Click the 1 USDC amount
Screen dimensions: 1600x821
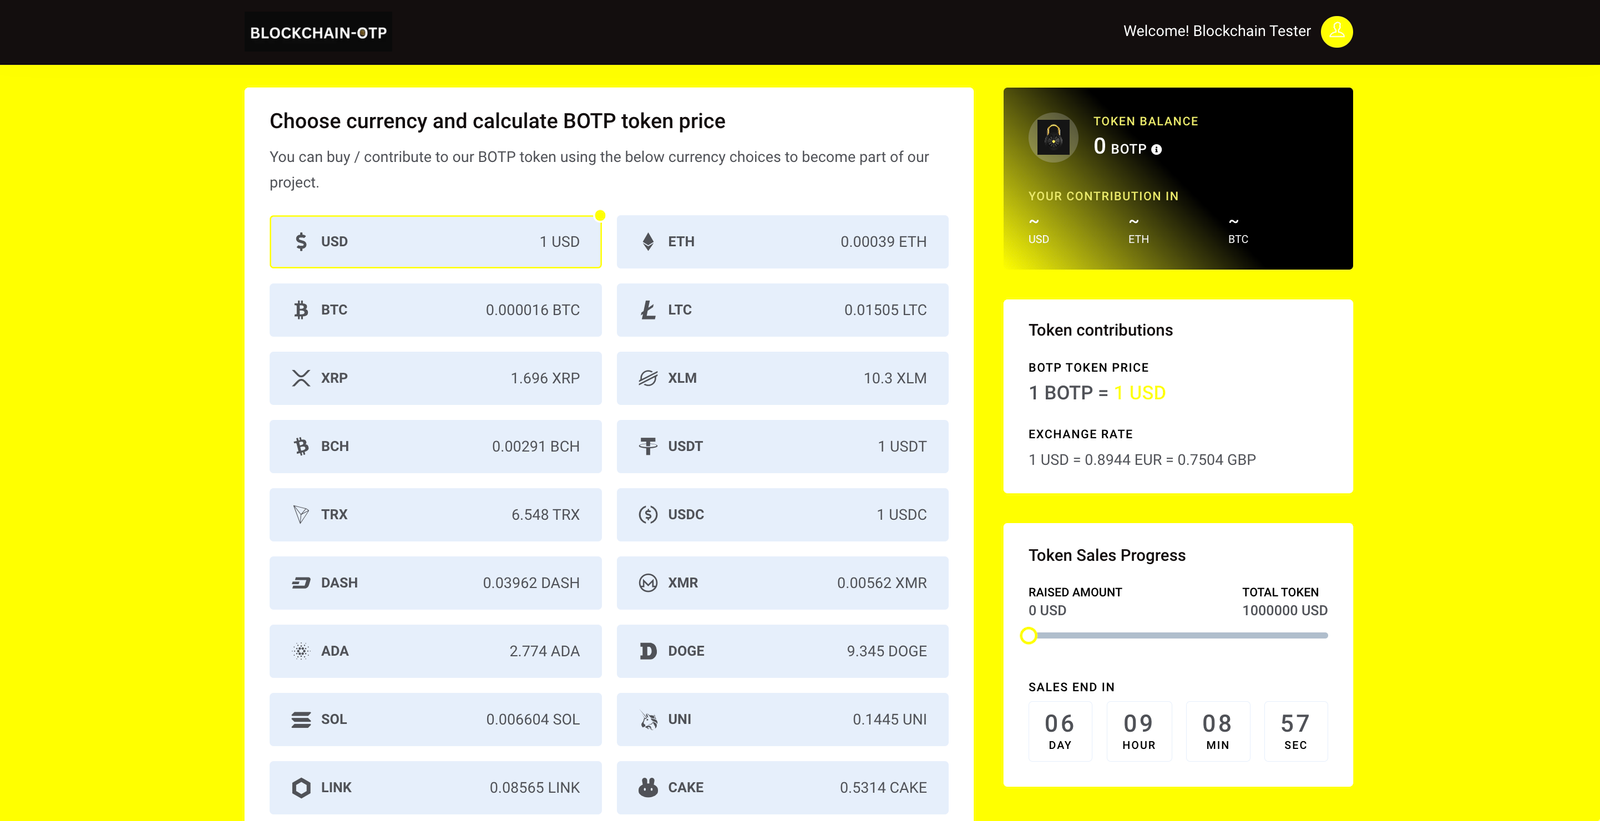click(x=902, y=515)
